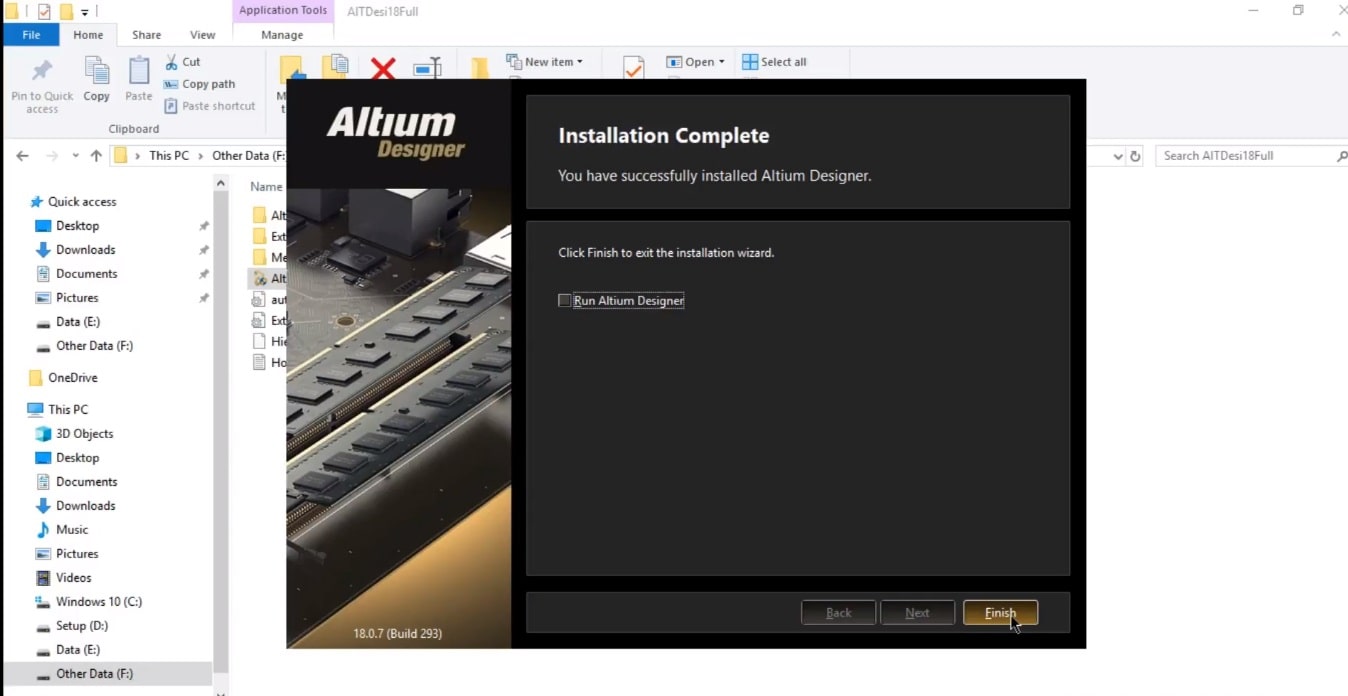
Task: Click the Finish button in installer
Action: click(1000, 613)
